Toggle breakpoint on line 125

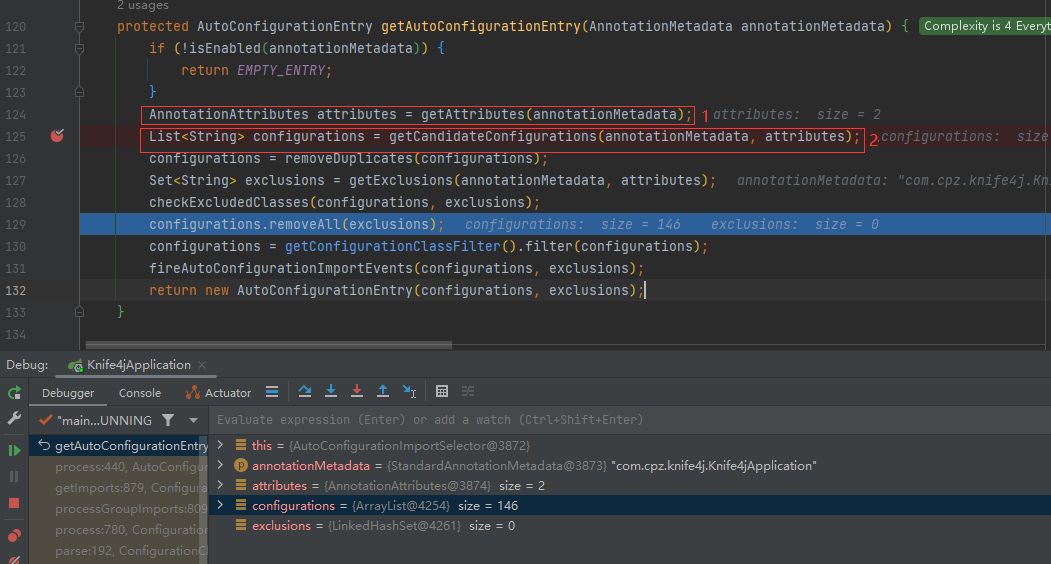point(58,136)
